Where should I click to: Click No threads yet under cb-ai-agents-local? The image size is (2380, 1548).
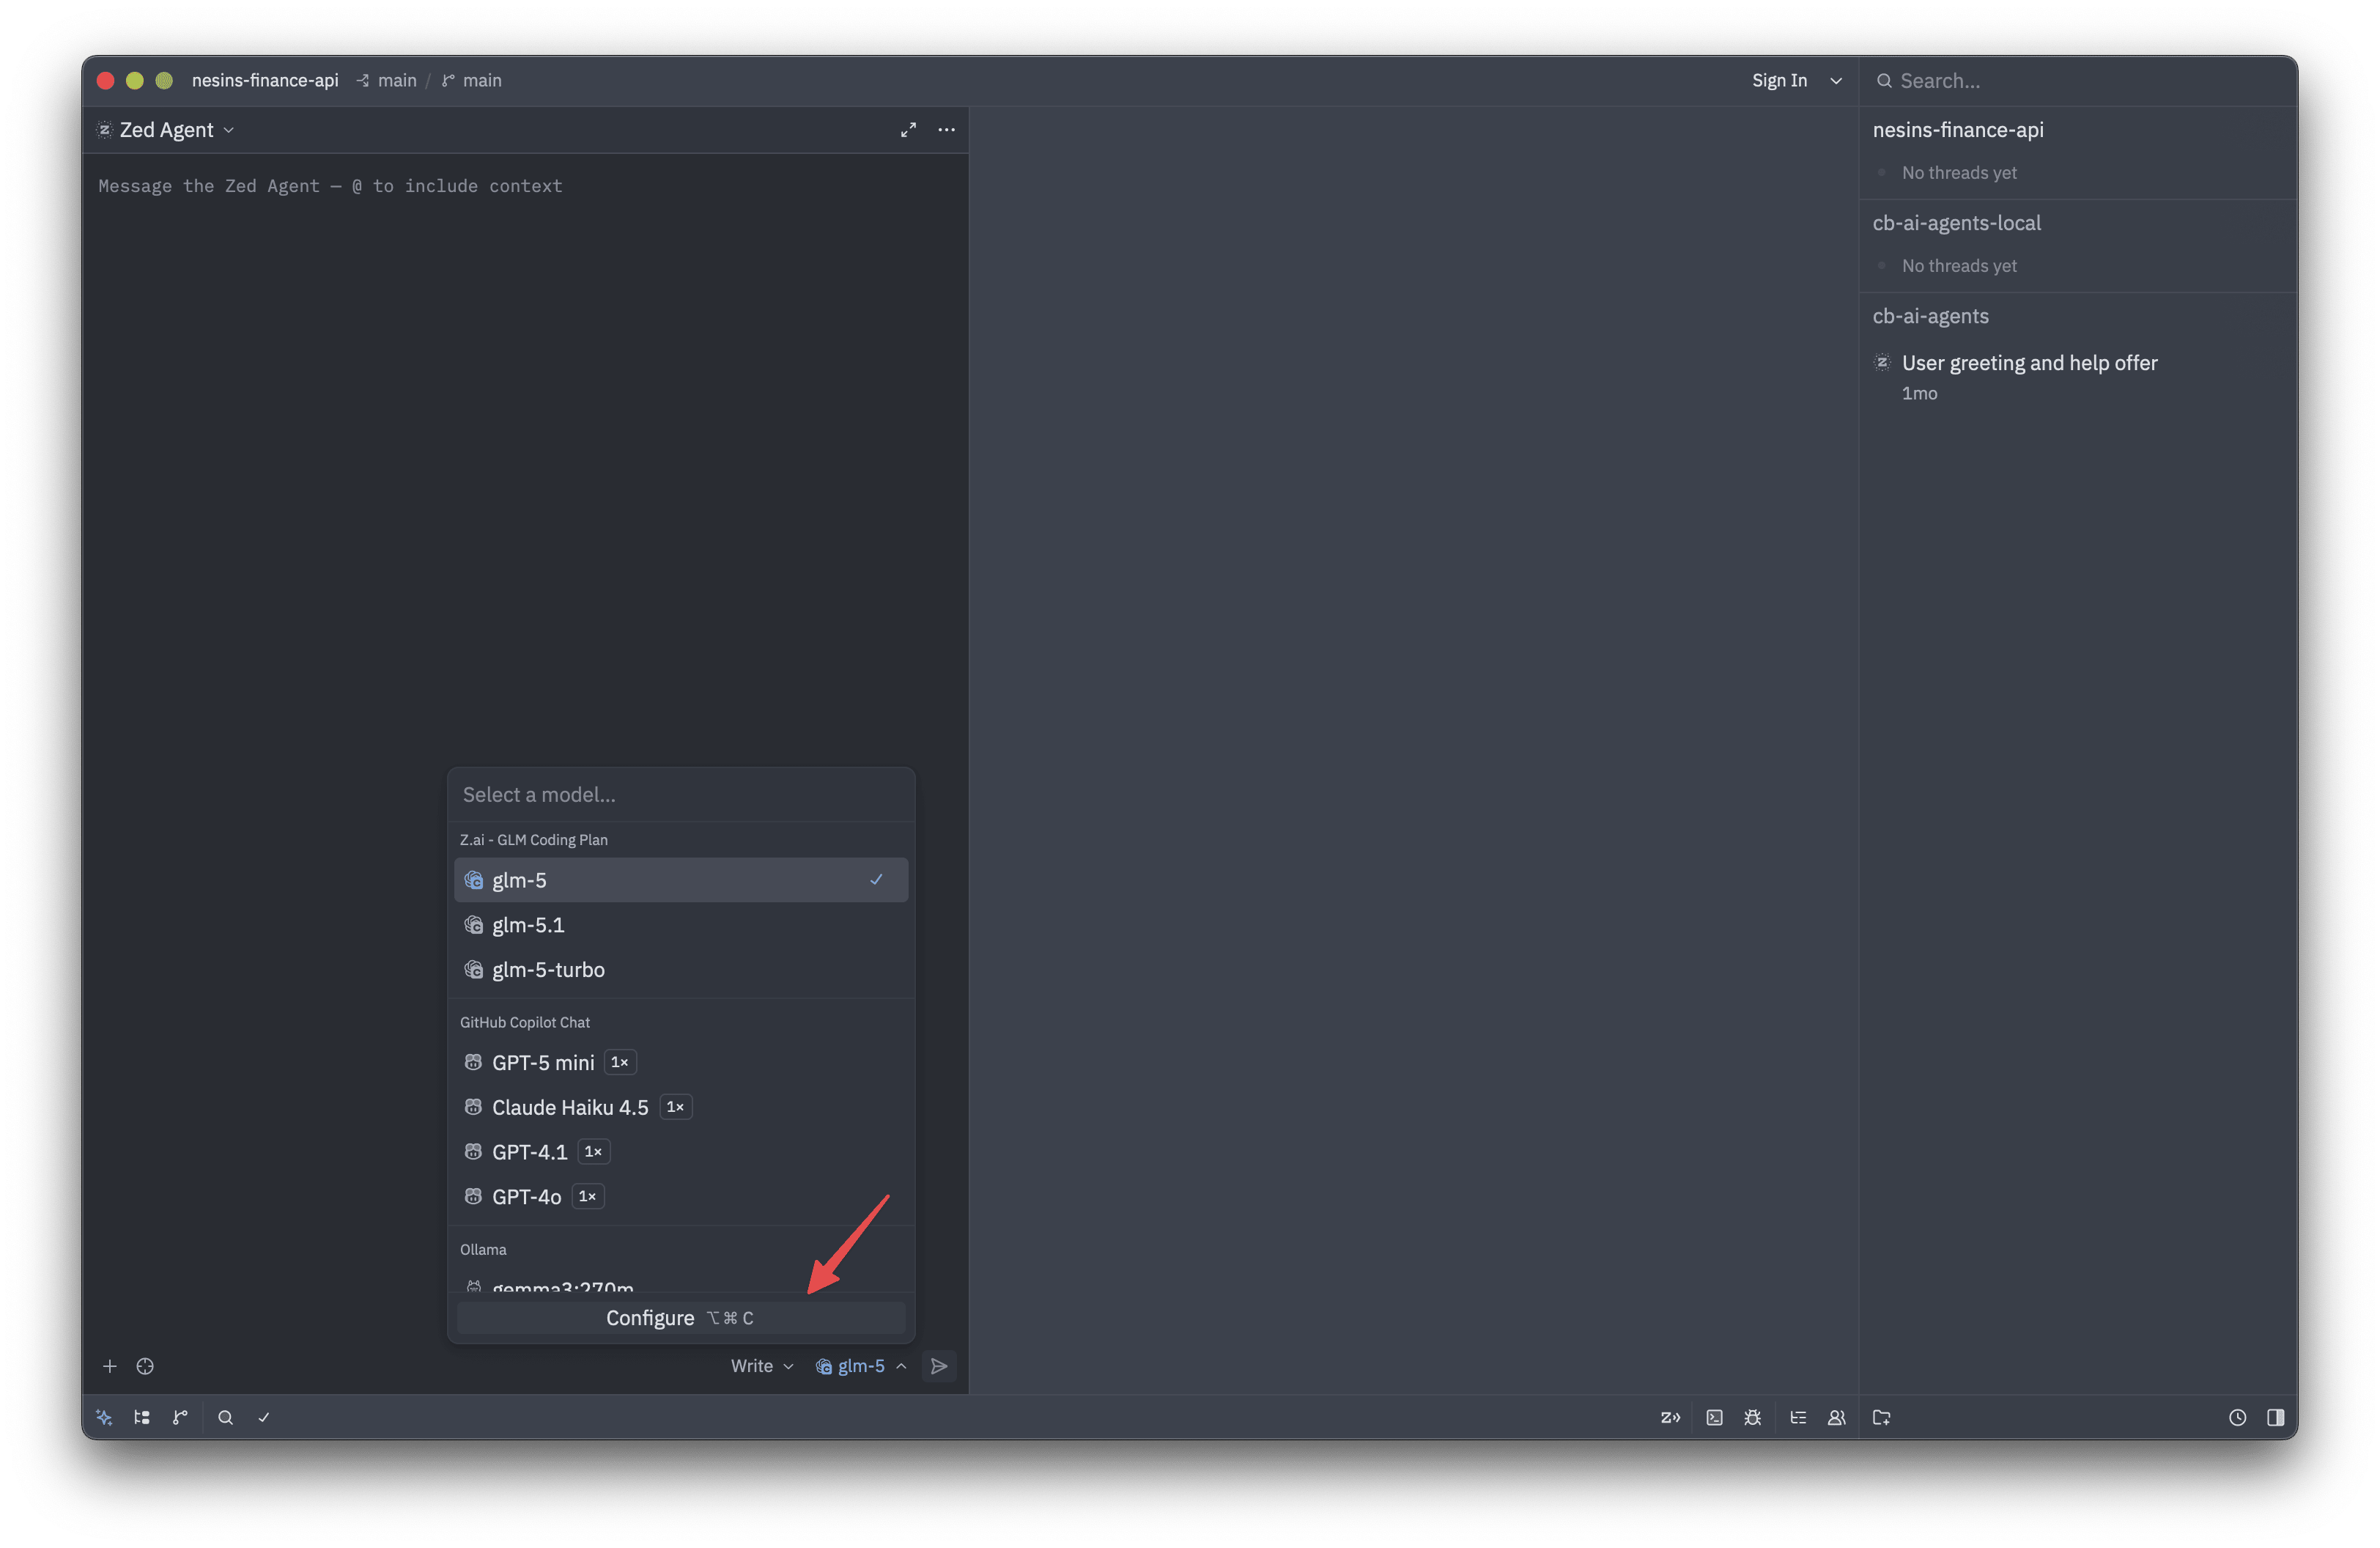(1959, 266)
